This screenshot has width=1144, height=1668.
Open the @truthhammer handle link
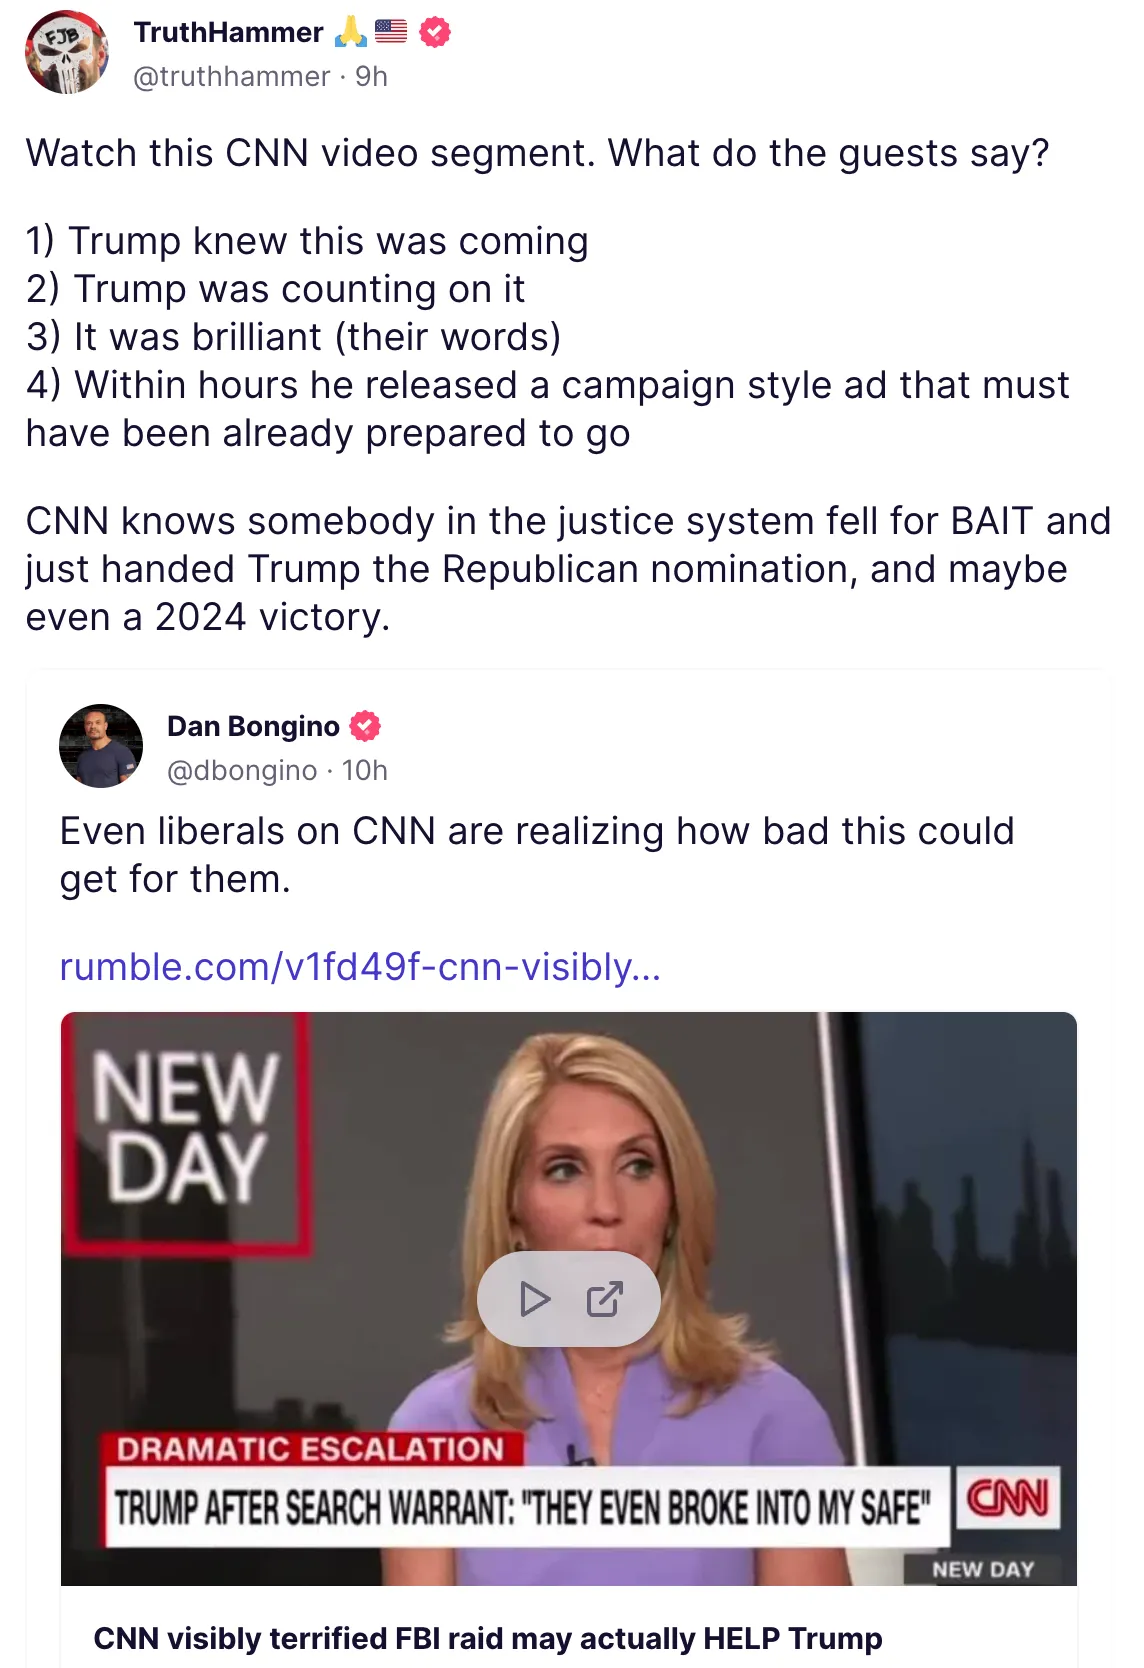pos(231,76)
